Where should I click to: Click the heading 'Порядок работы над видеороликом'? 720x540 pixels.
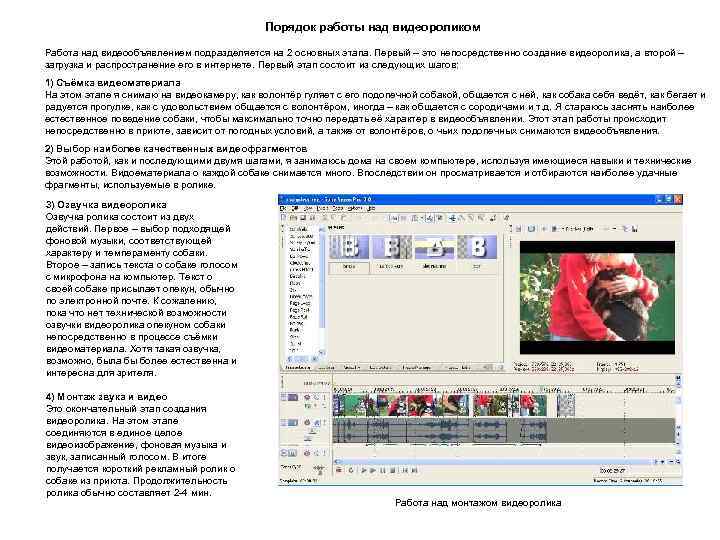pos(373,27)
